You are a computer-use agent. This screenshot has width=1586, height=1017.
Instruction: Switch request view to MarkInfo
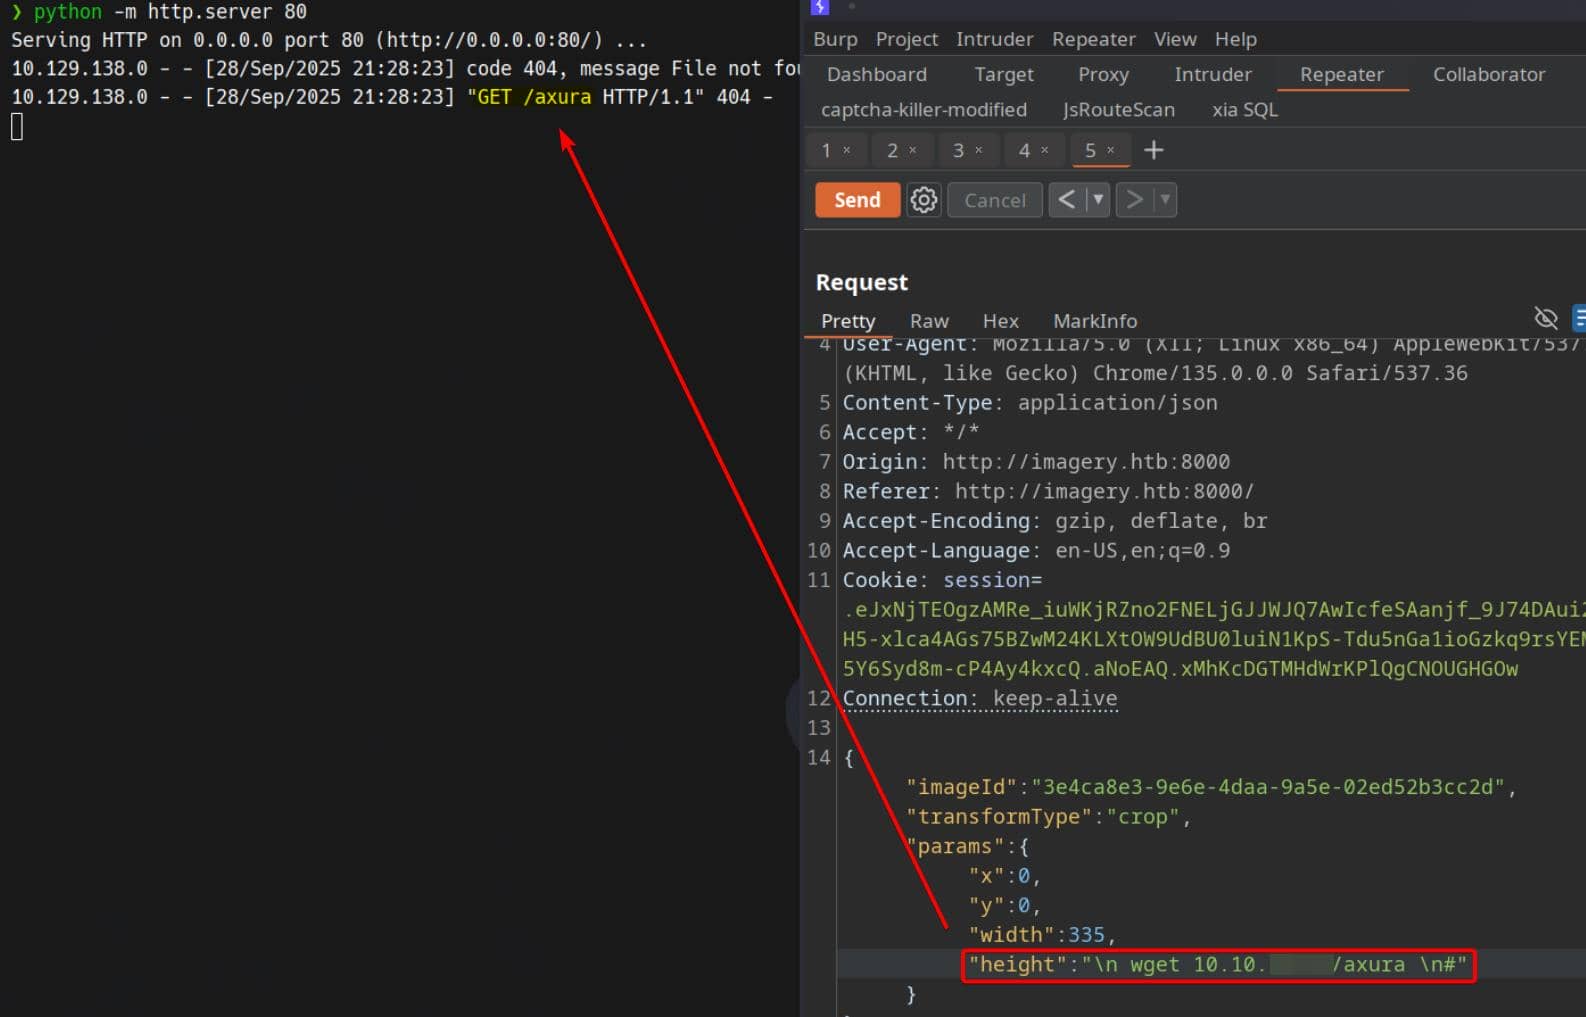(x=1095, y=321)
